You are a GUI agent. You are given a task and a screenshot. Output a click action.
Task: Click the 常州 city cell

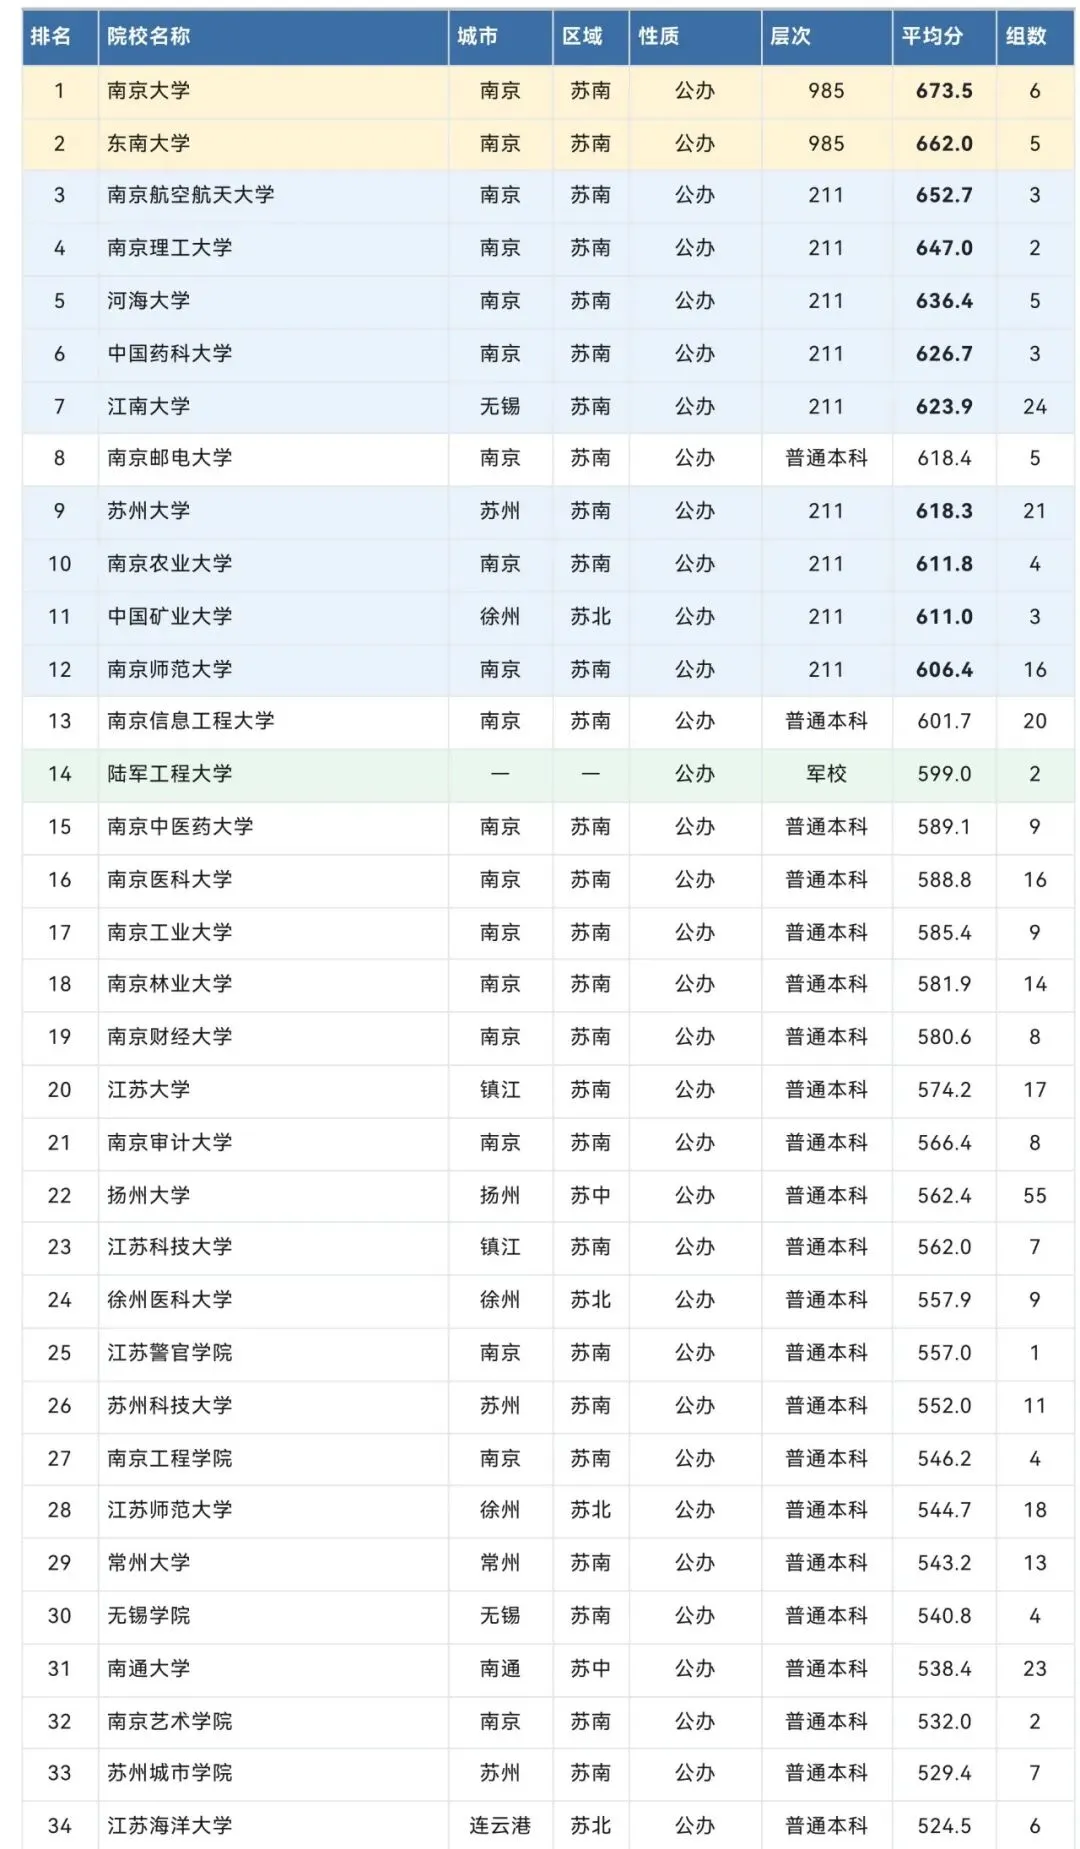click(500, 1564)
